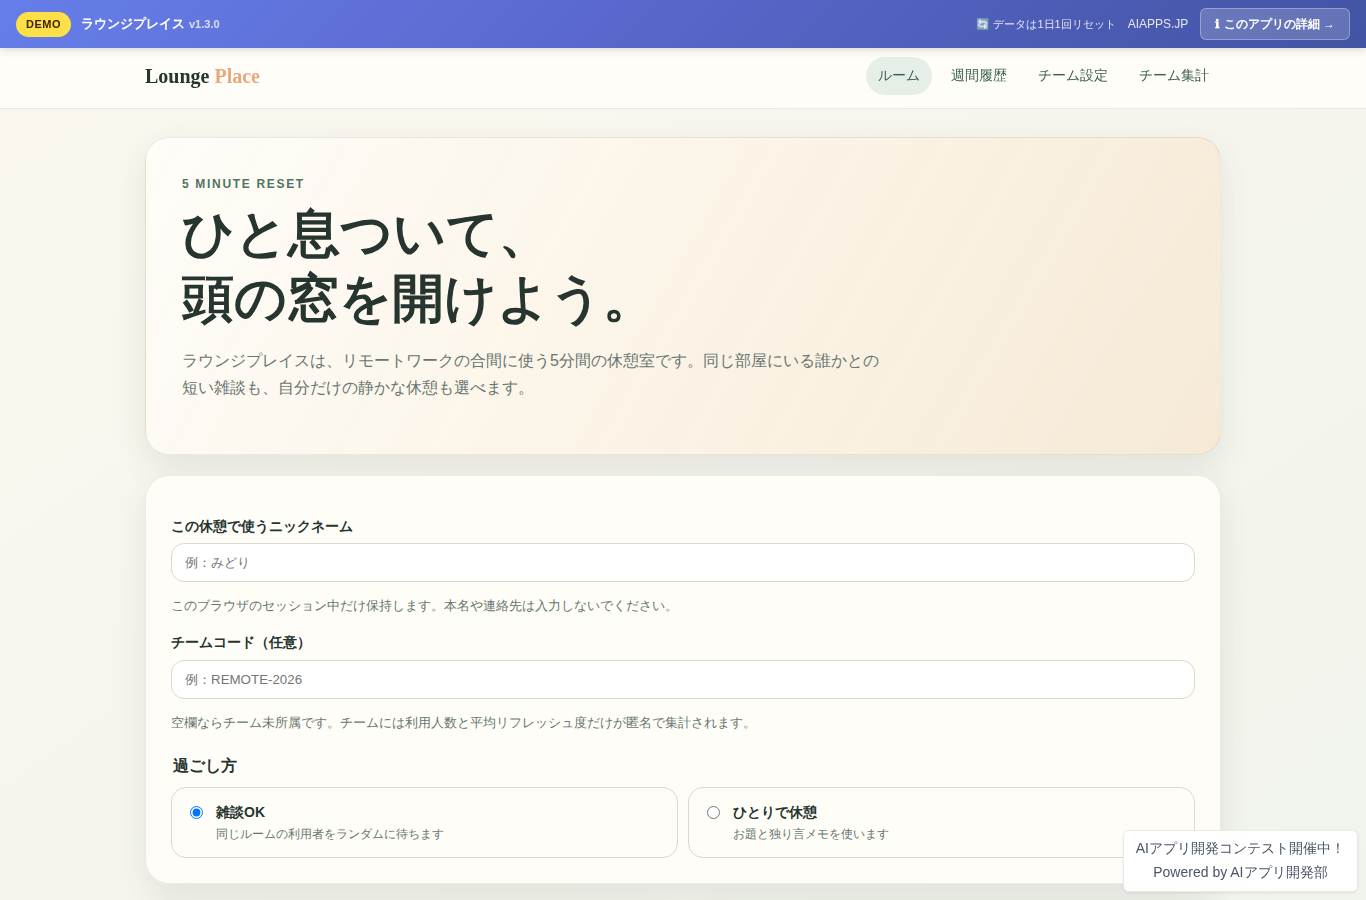
Task: Click the AIAPPS.JP link
Action: click(x=1157, y=24)
